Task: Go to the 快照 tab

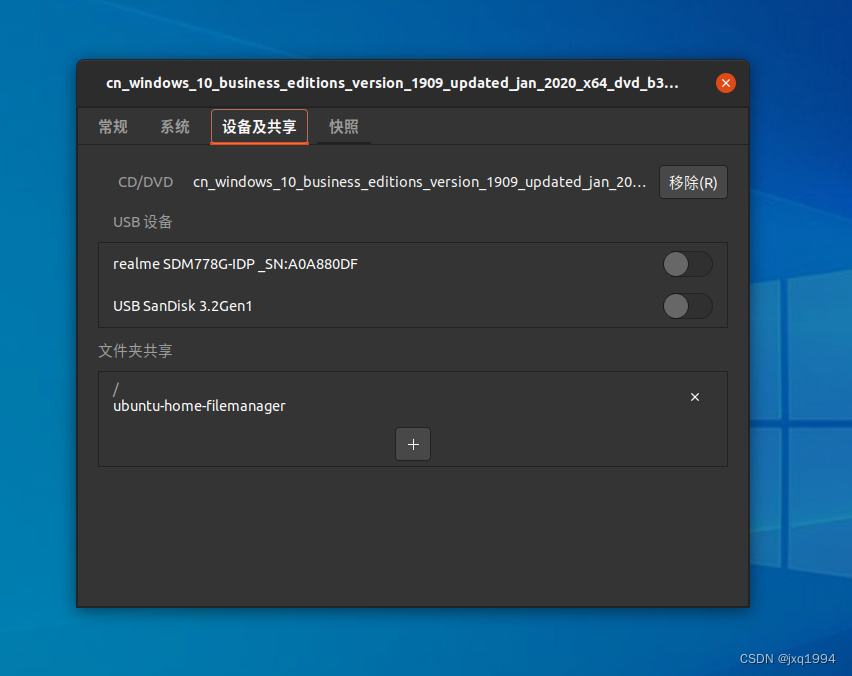Action: [344, 127]
